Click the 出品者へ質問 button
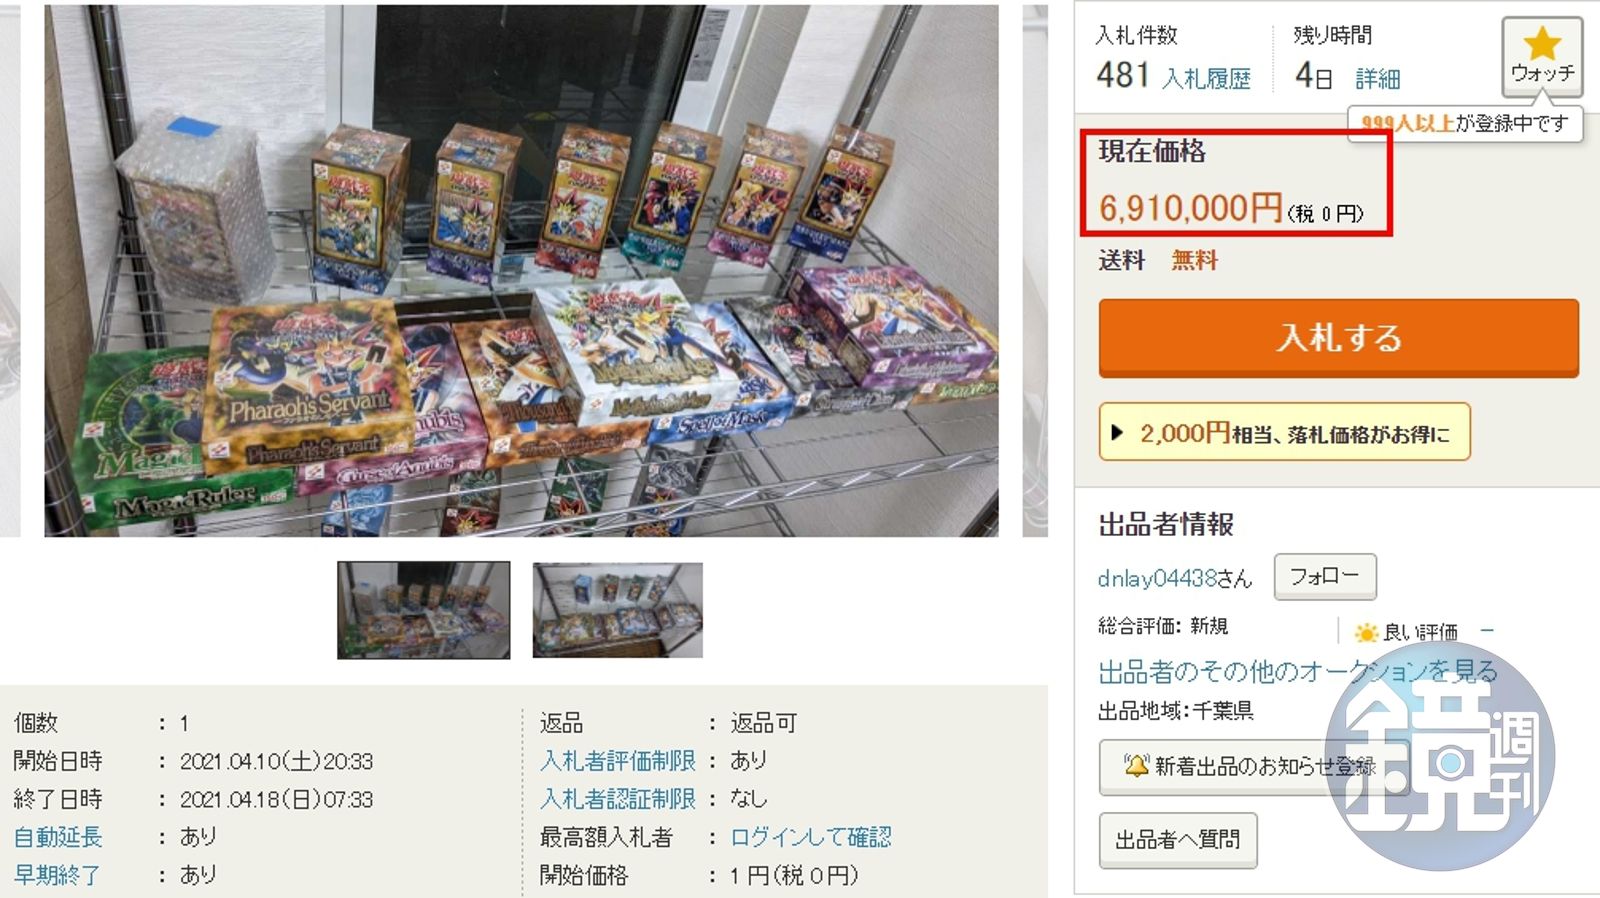 tap(1177, 839)
